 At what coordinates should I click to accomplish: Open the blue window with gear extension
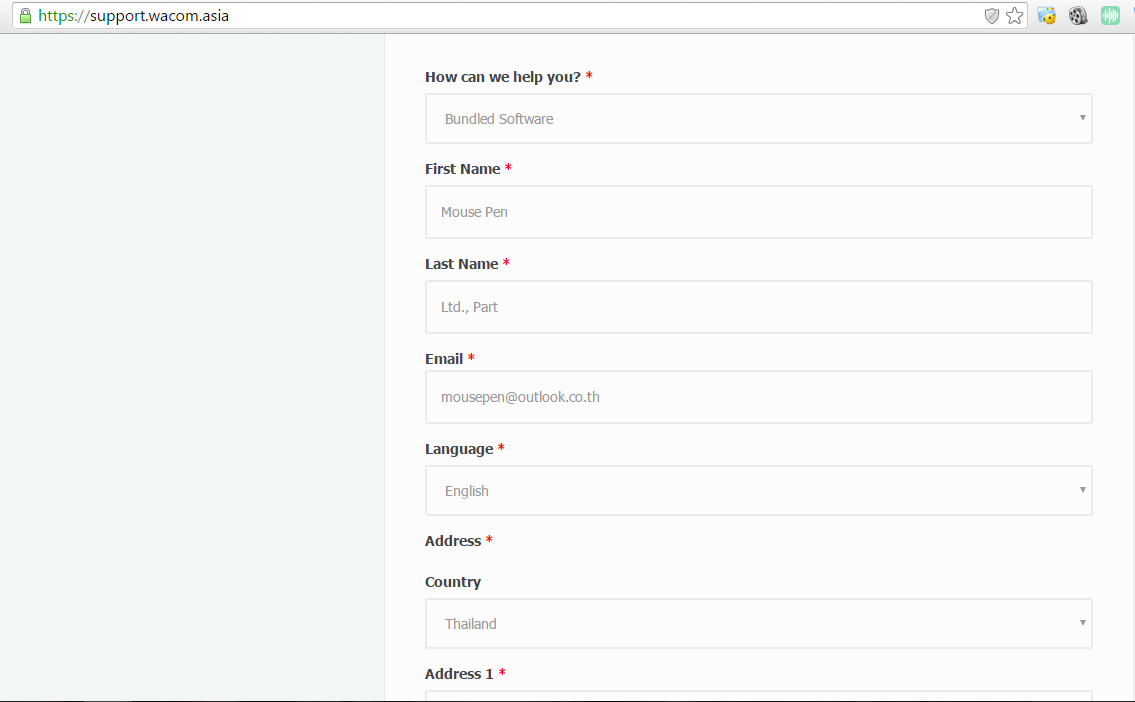click(x=1047, y=15)
